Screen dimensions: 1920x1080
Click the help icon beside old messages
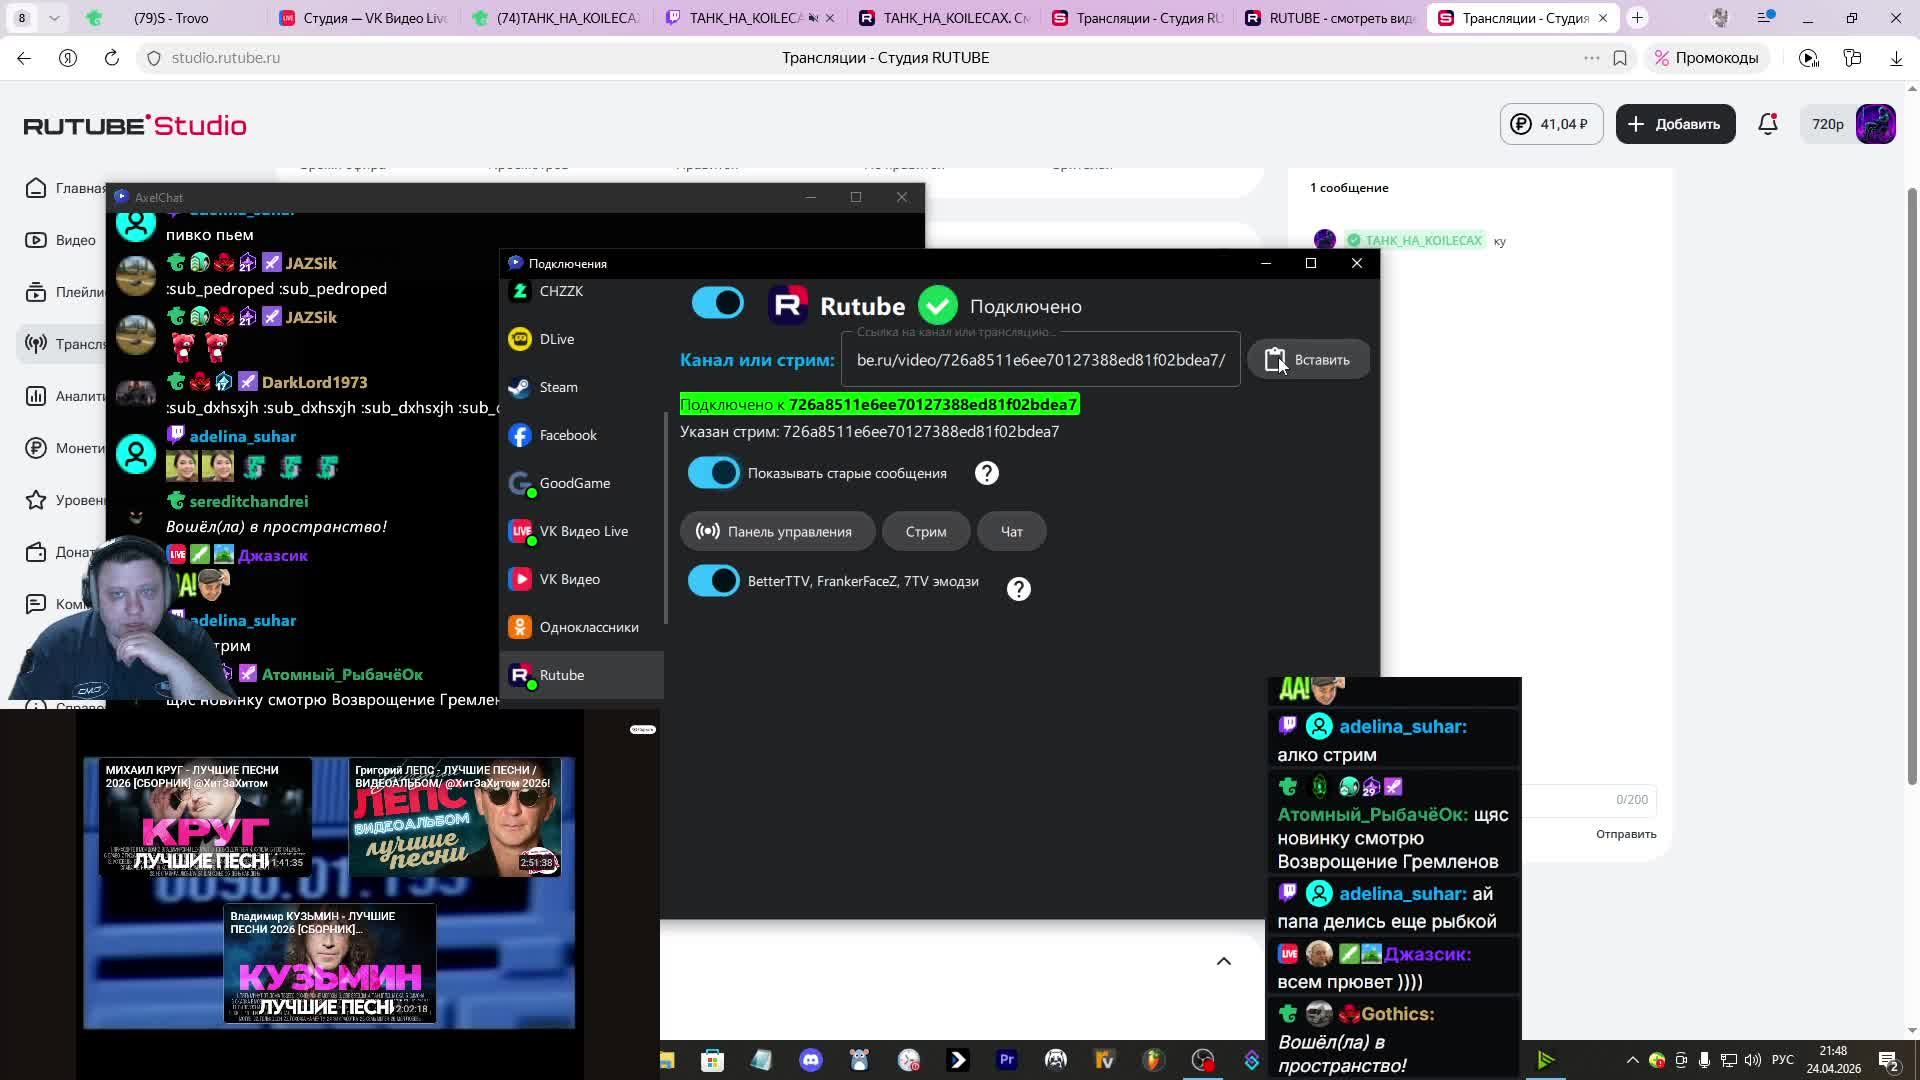coord(986,473)
